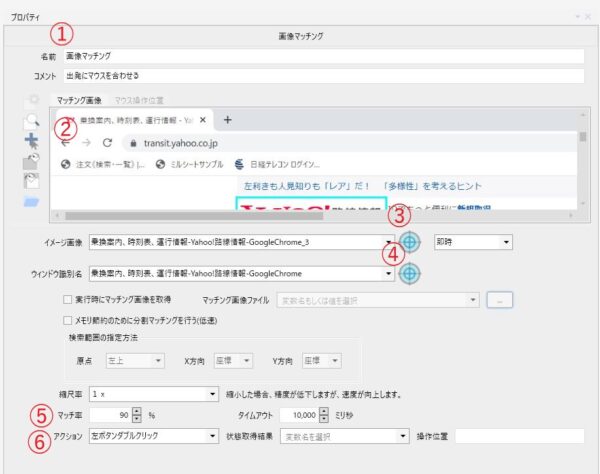Viewport: 600px width, 474px height.
Task: Click the preview scroll-up arrow
Action: click(x=583, y=114)
